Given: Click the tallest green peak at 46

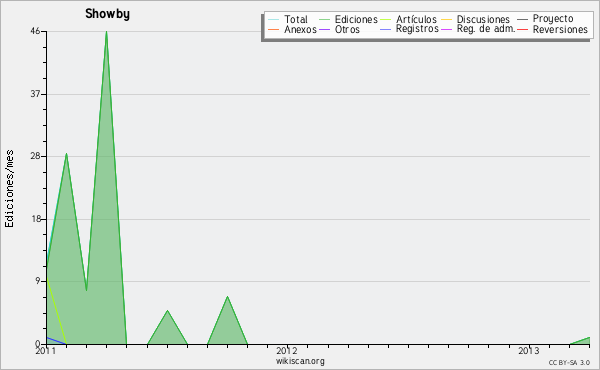Looking at the screenshot, I should pyautogui.click(x=106, y=33).
